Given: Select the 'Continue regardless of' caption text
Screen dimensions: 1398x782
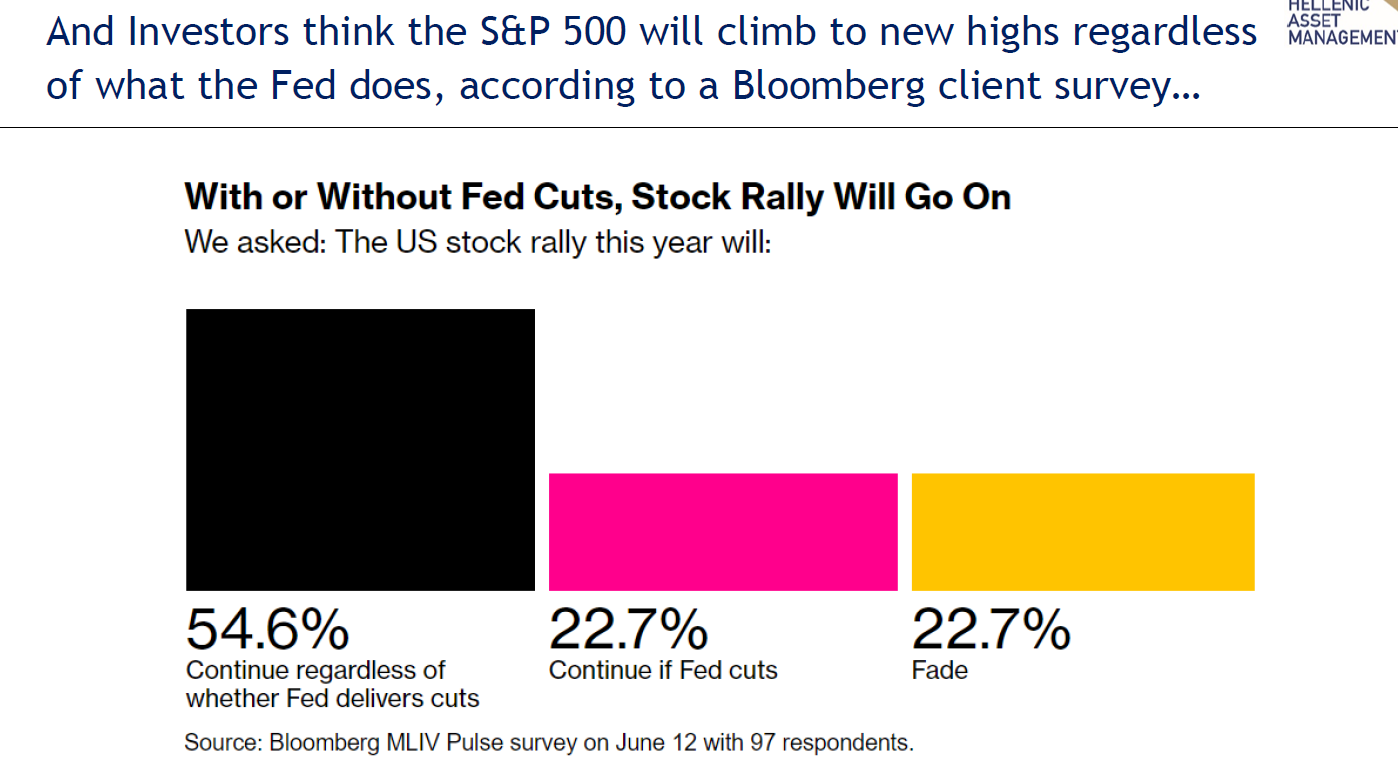Looking at the screenshot, I should click(x=316, y=670).
